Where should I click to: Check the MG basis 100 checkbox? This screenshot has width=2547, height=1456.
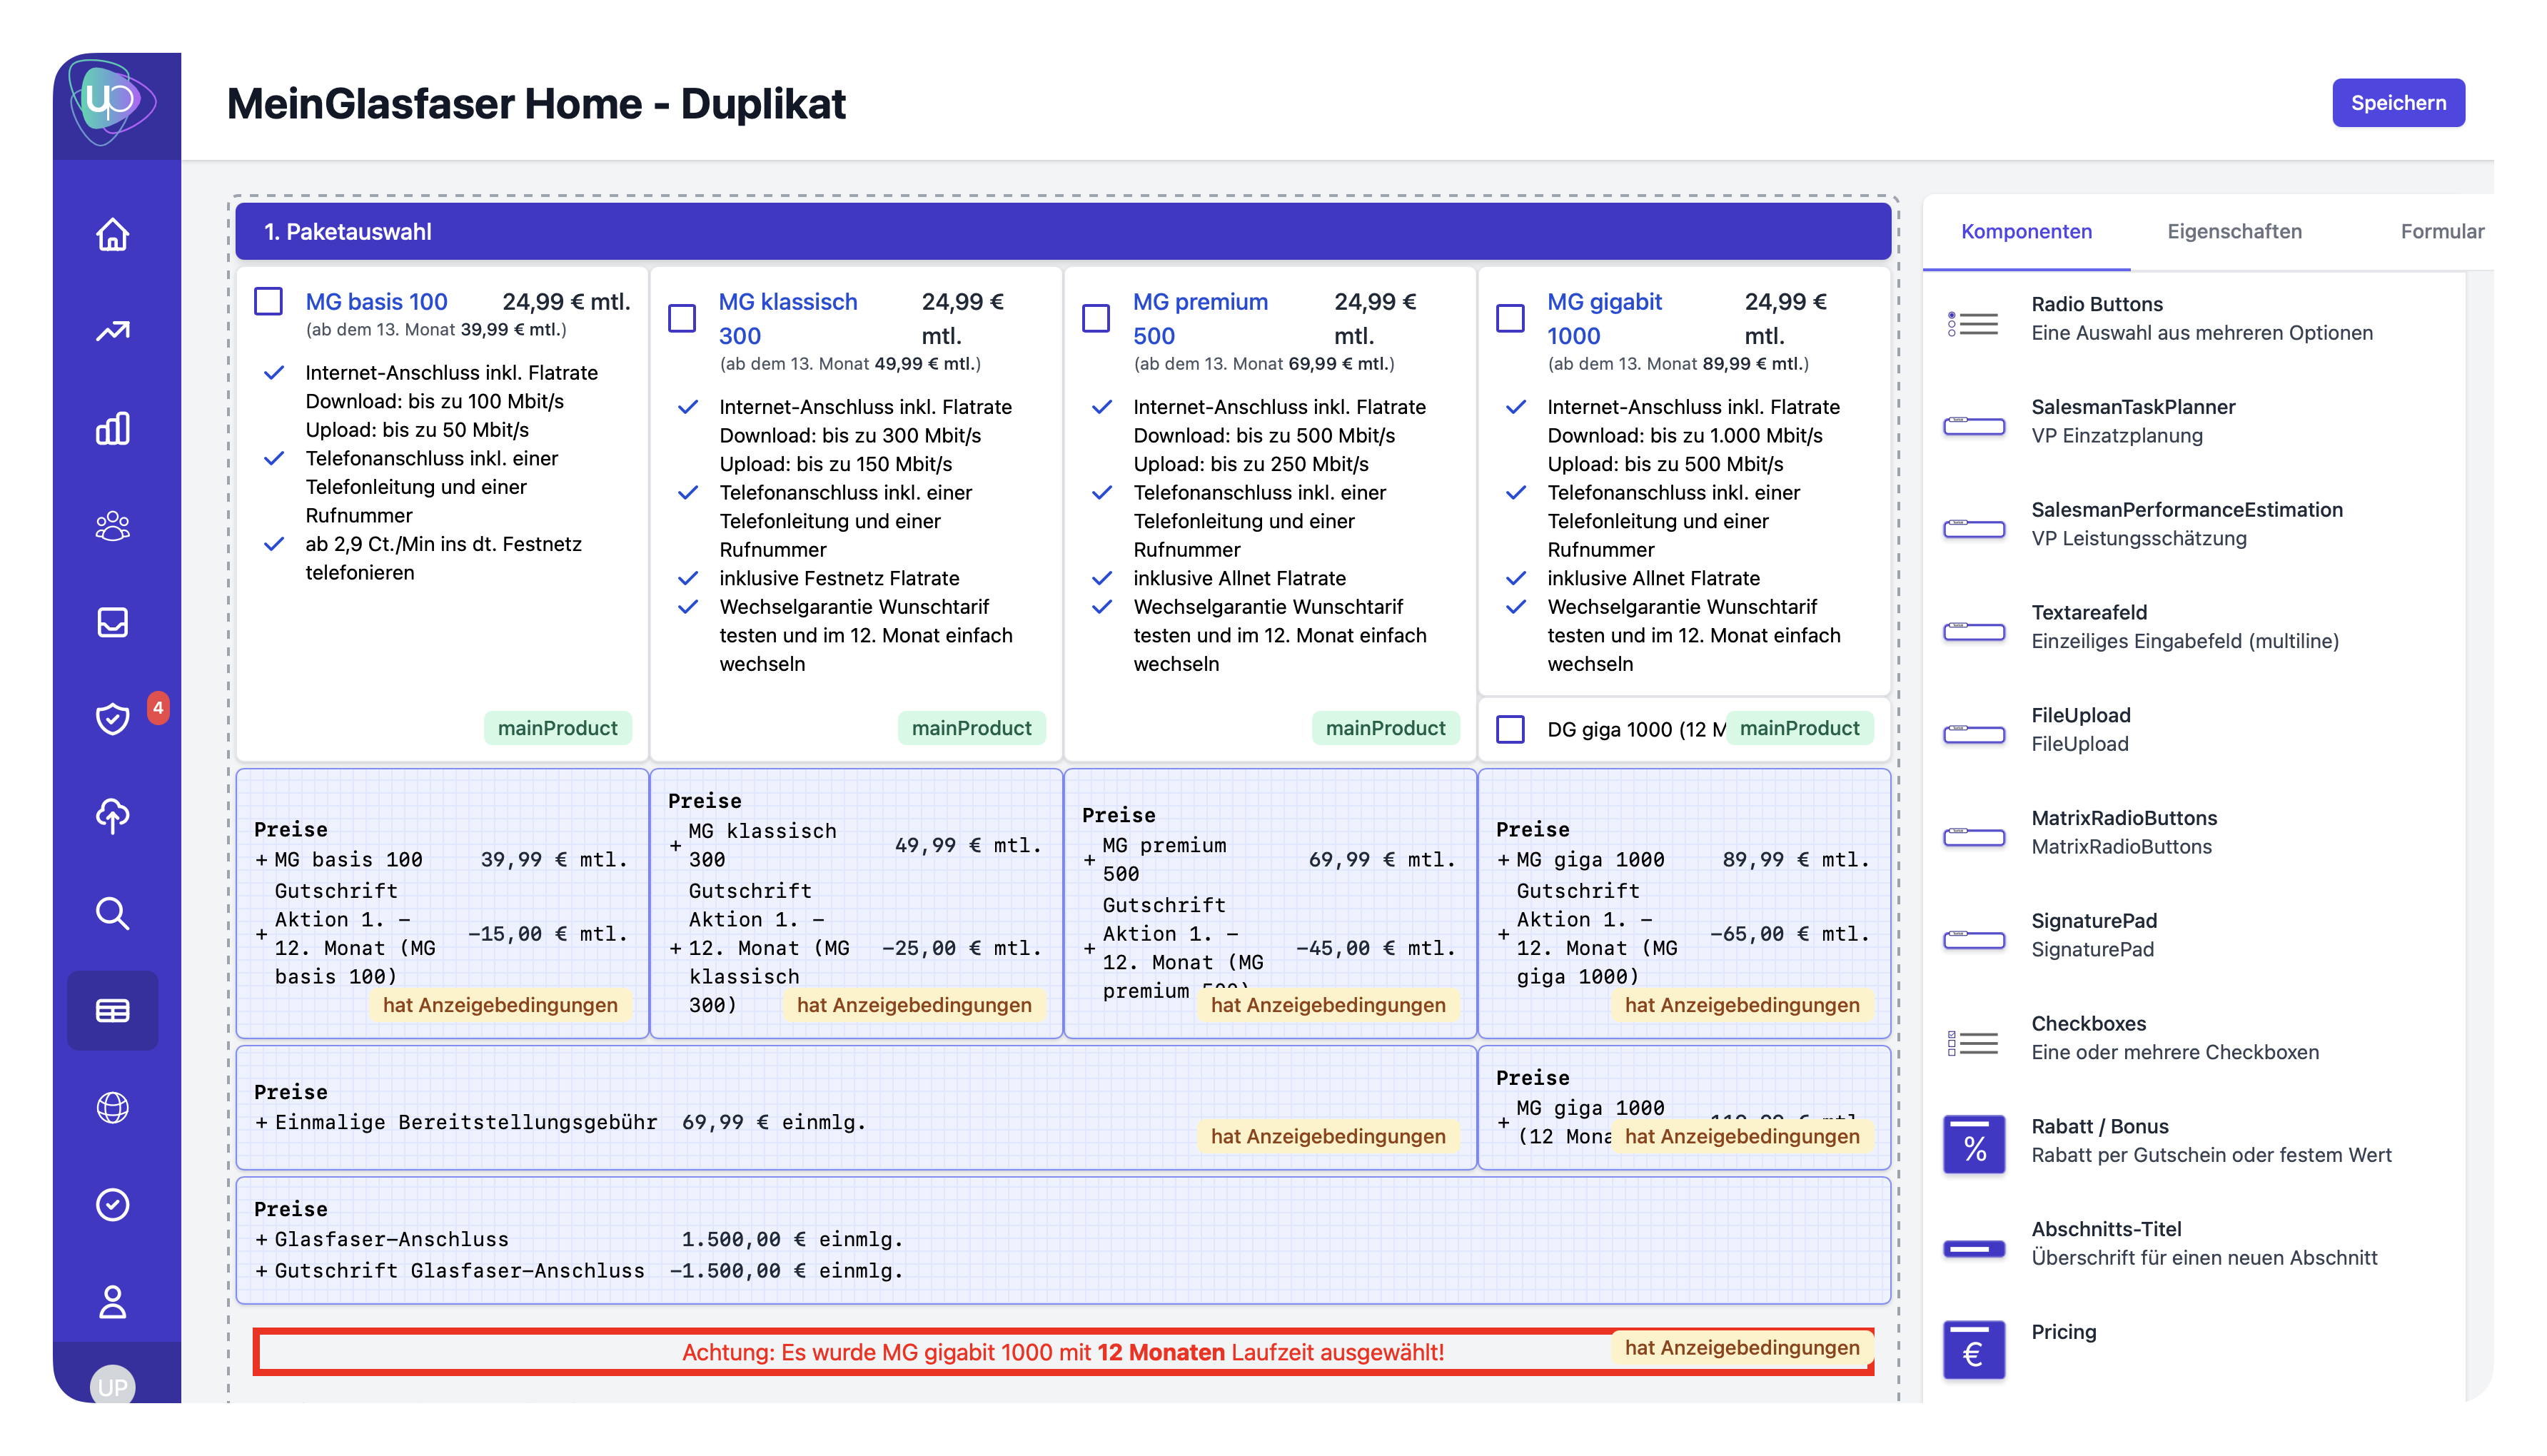268,301
